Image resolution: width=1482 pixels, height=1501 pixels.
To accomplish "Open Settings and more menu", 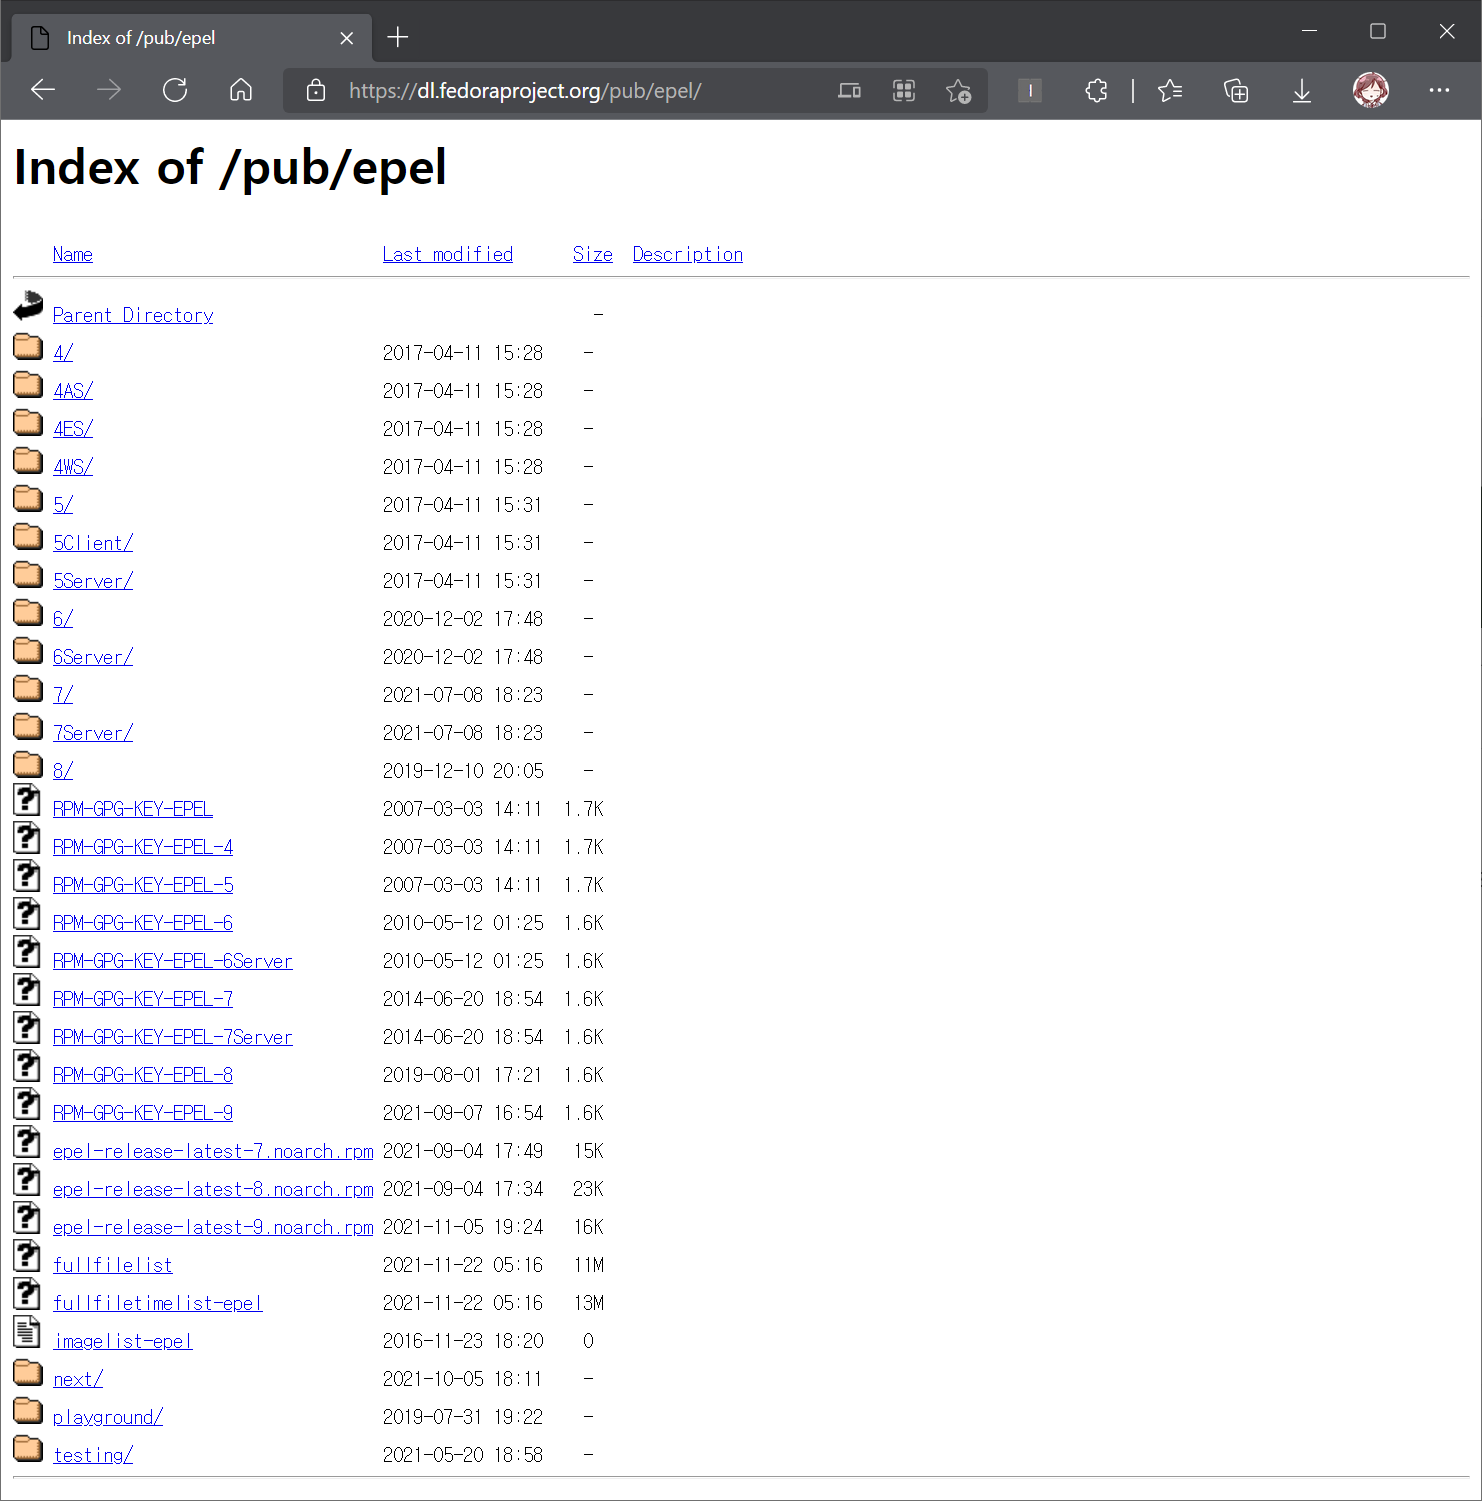I will (x=1439, y=90).
